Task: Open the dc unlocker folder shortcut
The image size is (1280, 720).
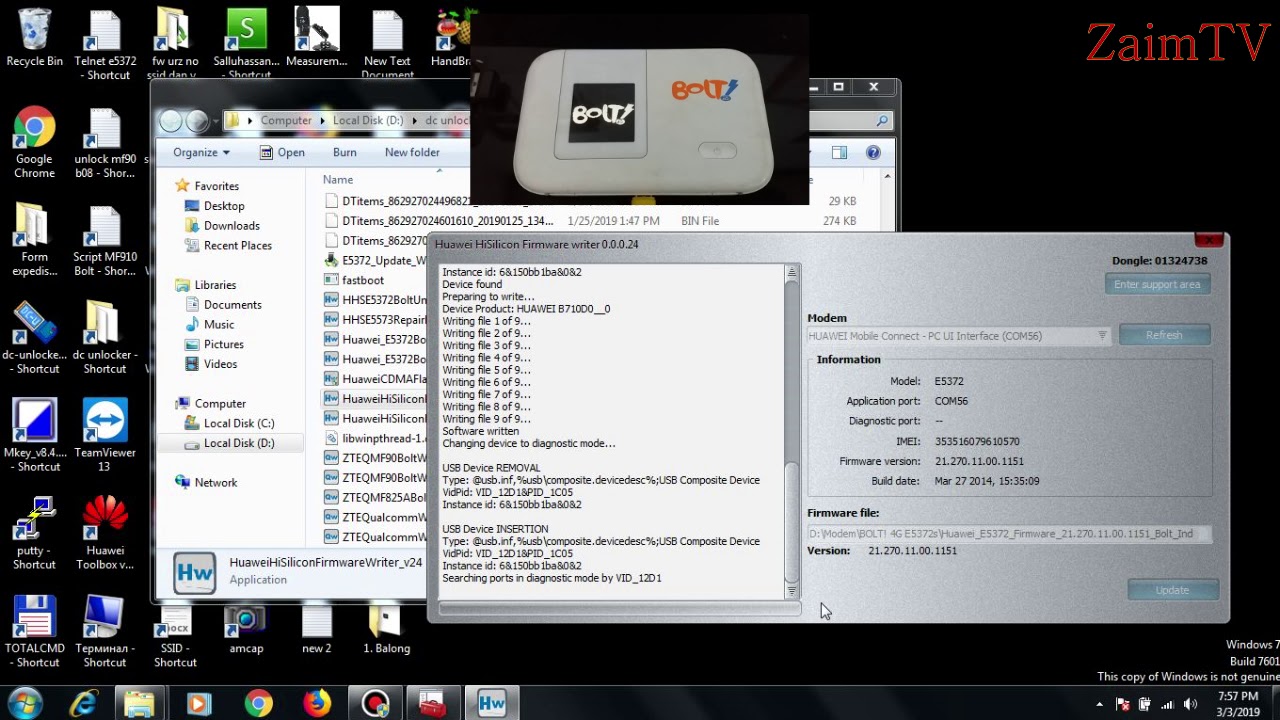Action: pos(105,338)
